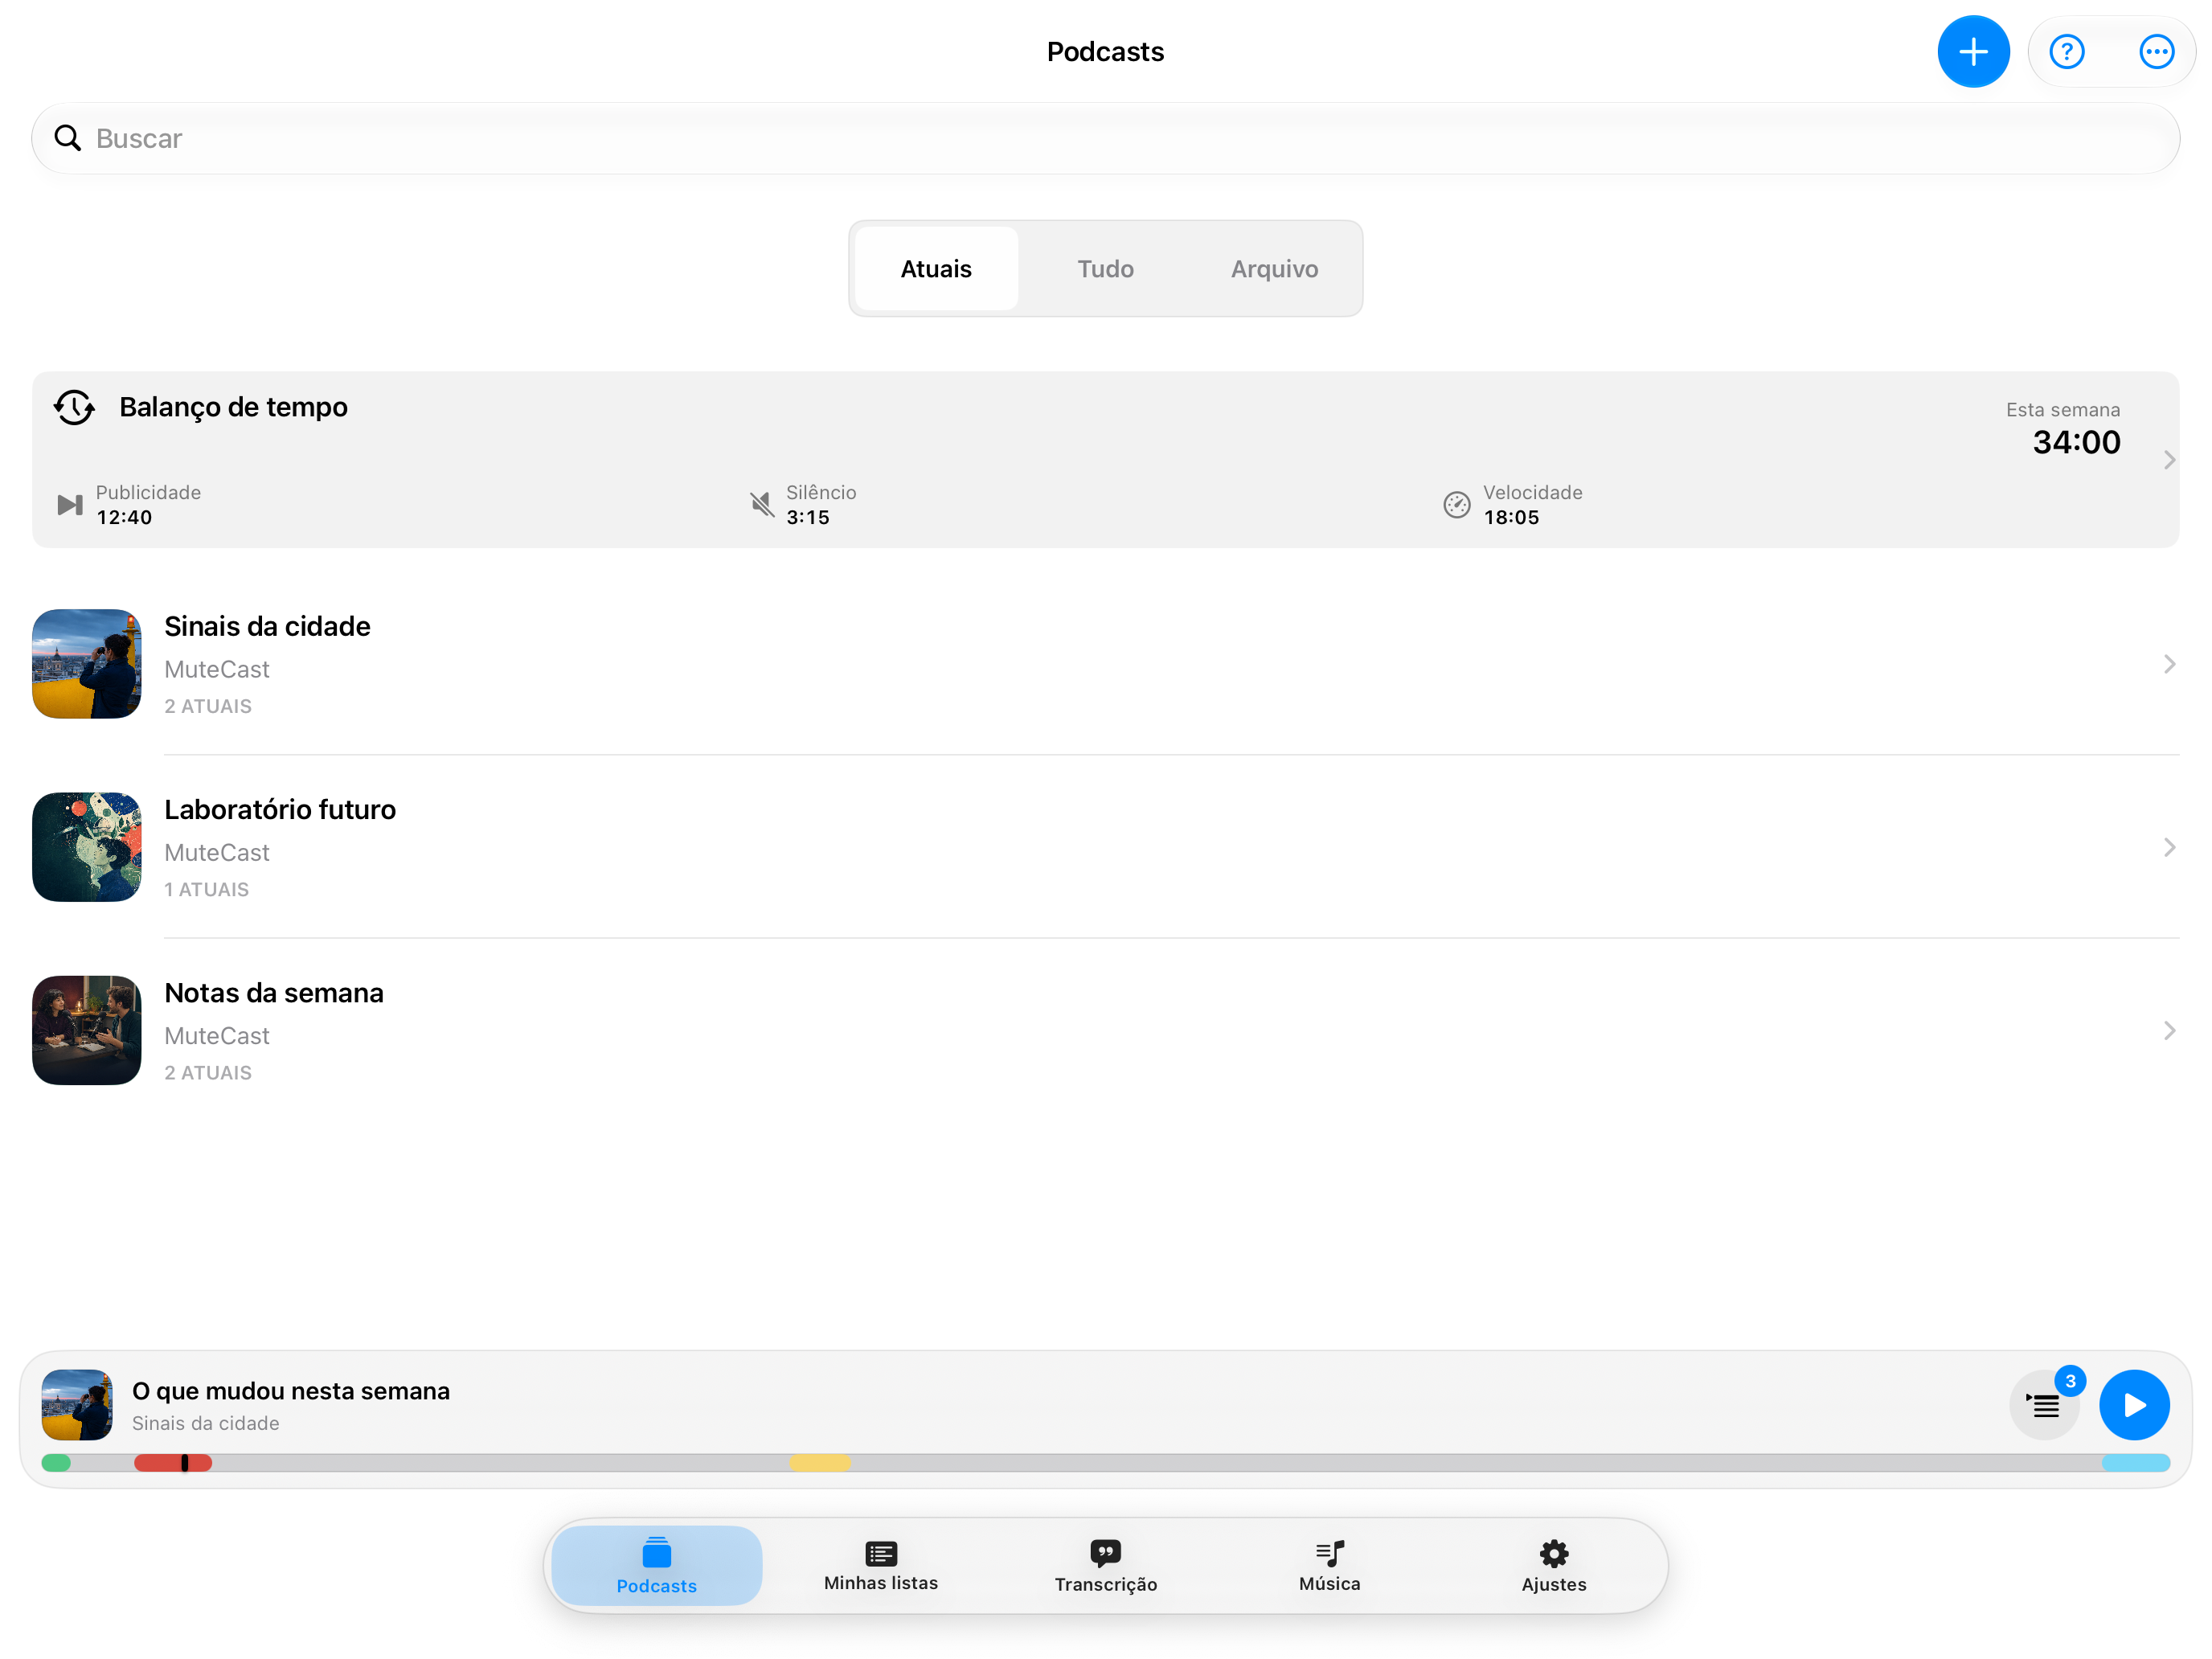Screen dimensions: 2212x1659
Task: Click the Publicidade 12:40 value
Action: (124, 517)
